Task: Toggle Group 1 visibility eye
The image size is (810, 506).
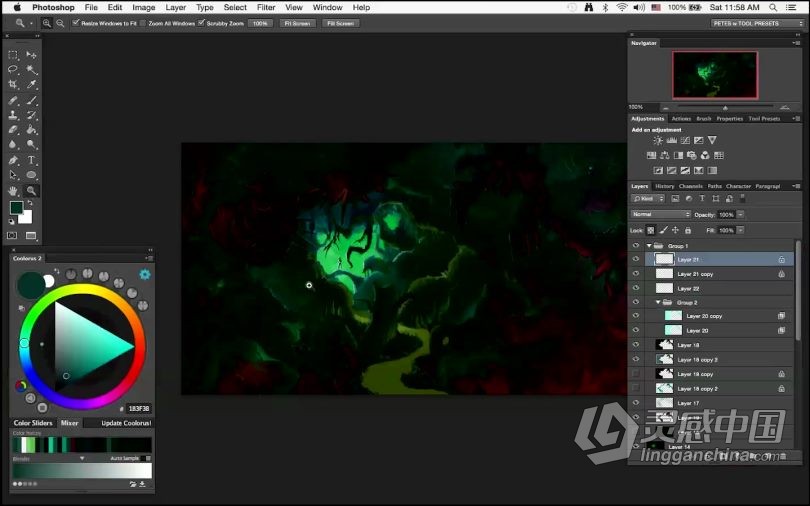Action: (x=636, y=246)
